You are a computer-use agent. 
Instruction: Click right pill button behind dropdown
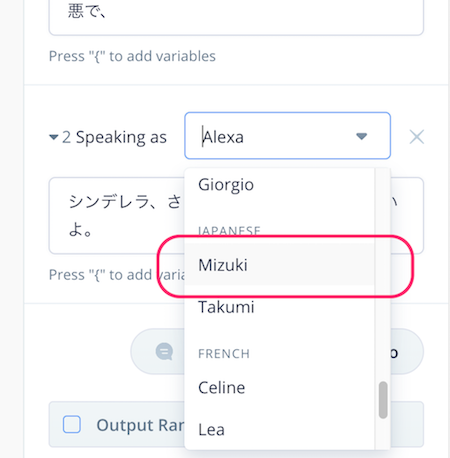407,351
